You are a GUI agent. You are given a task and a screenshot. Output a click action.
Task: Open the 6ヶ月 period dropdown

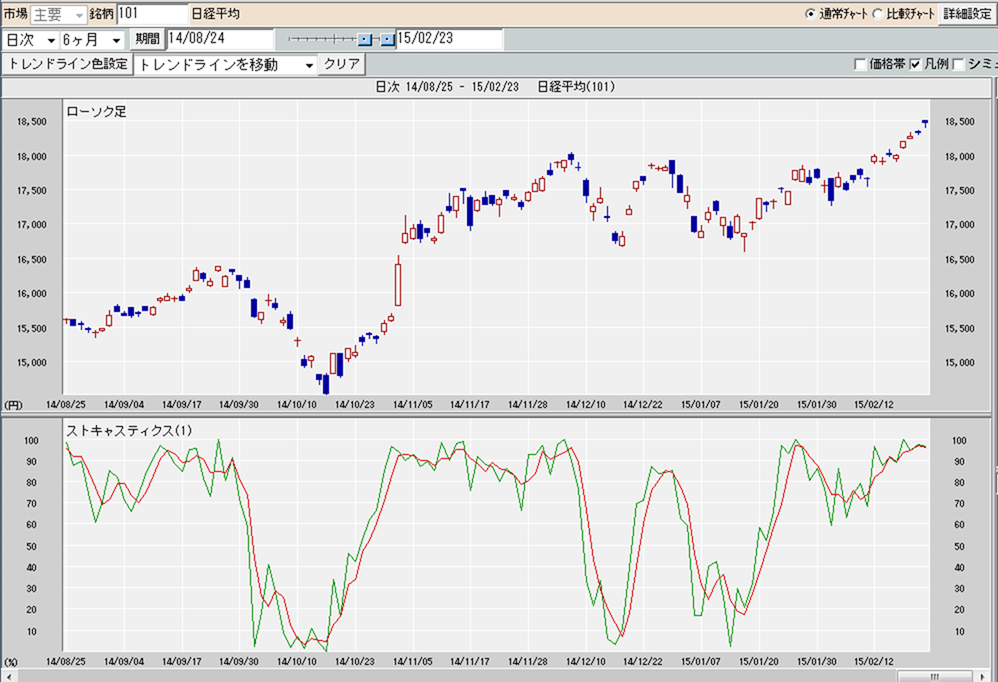click(92, 40)
